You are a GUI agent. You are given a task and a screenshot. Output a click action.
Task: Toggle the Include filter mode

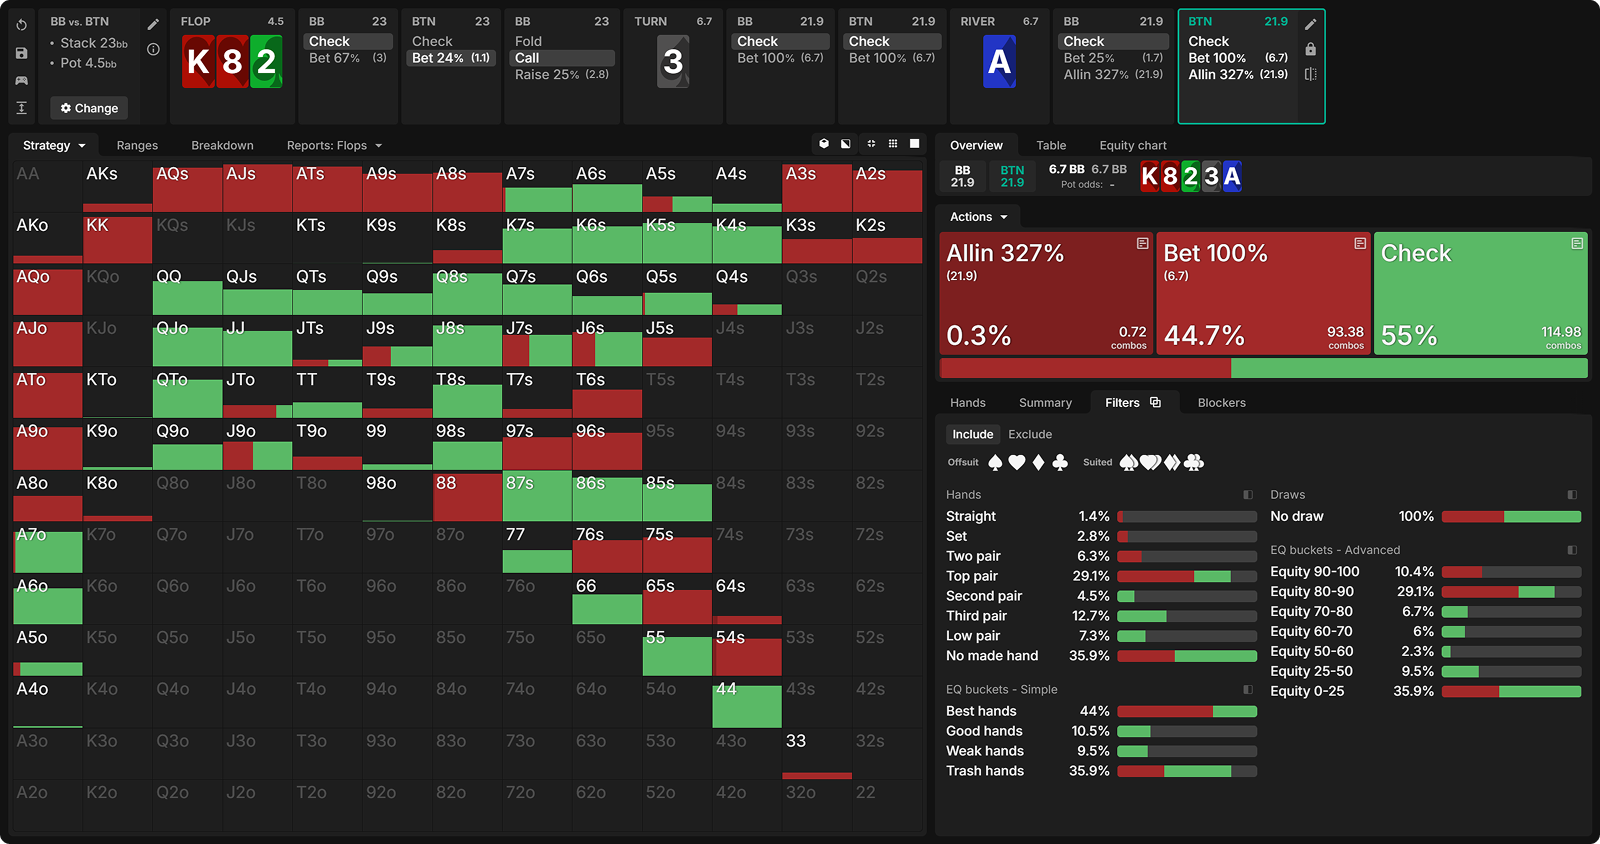point(972,434)
